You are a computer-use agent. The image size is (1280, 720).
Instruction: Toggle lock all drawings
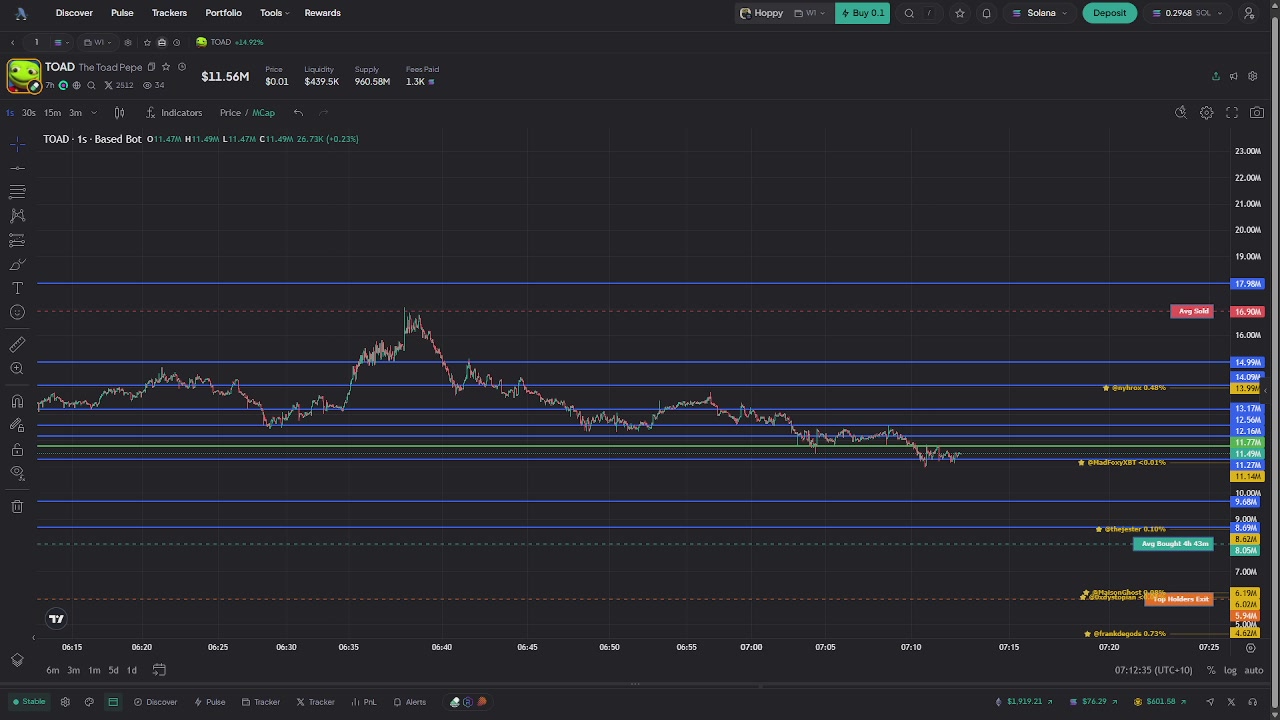tap(17, 450)
